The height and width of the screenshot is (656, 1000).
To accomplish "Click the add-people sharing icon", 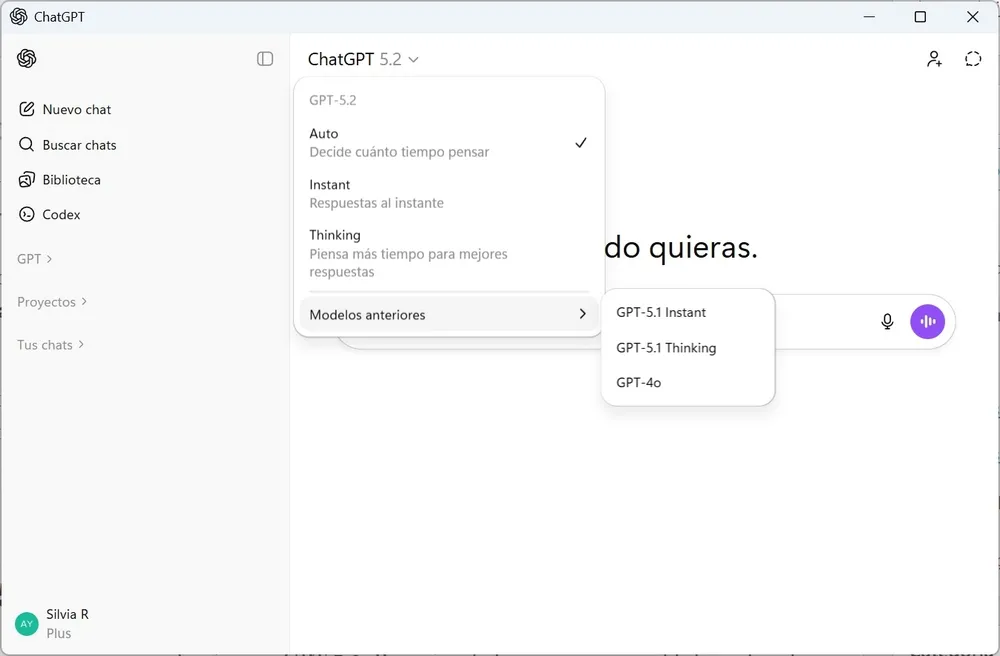I will pos(934,58).
